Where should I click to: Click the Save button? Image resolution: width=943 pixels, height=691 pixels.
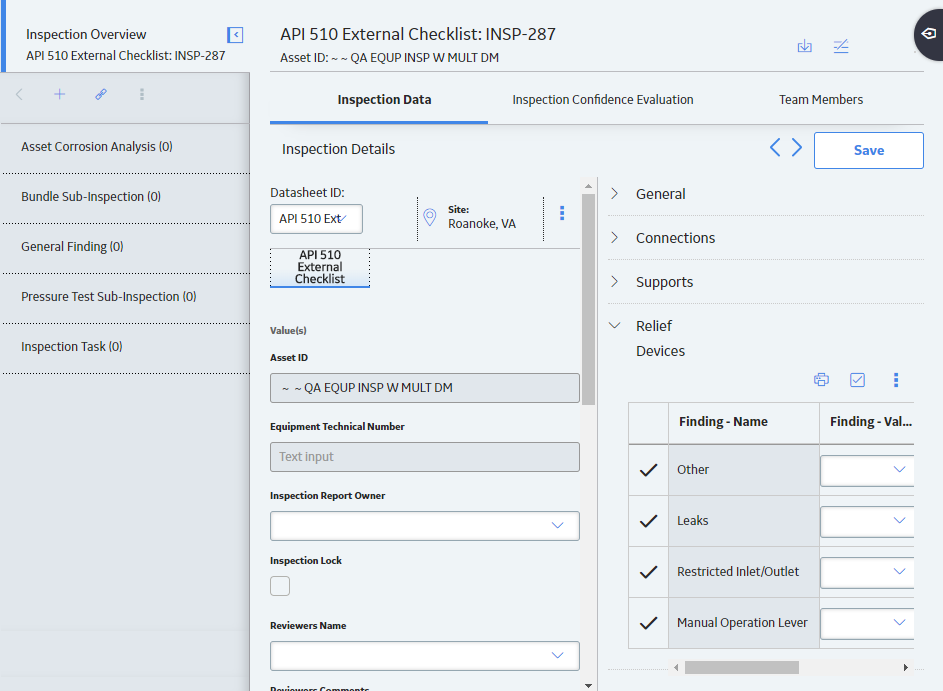(868, 150)
